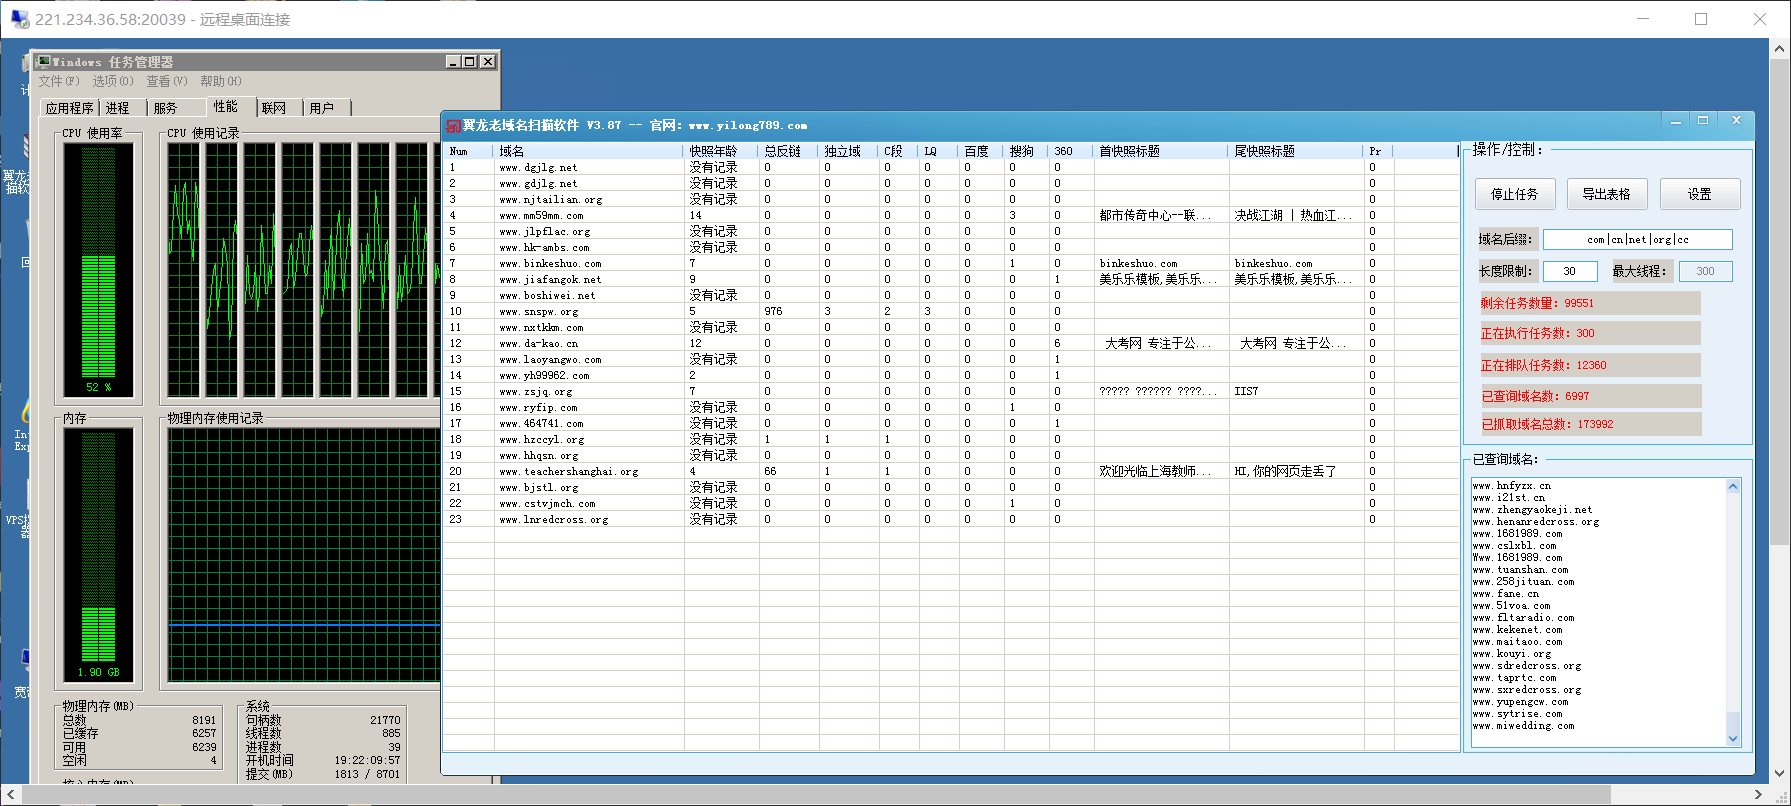Image resolution: width=1791 pixels, height=806 pixels.
Task: Select row www.lnredcross.org
Action: [x=951, y=519]
